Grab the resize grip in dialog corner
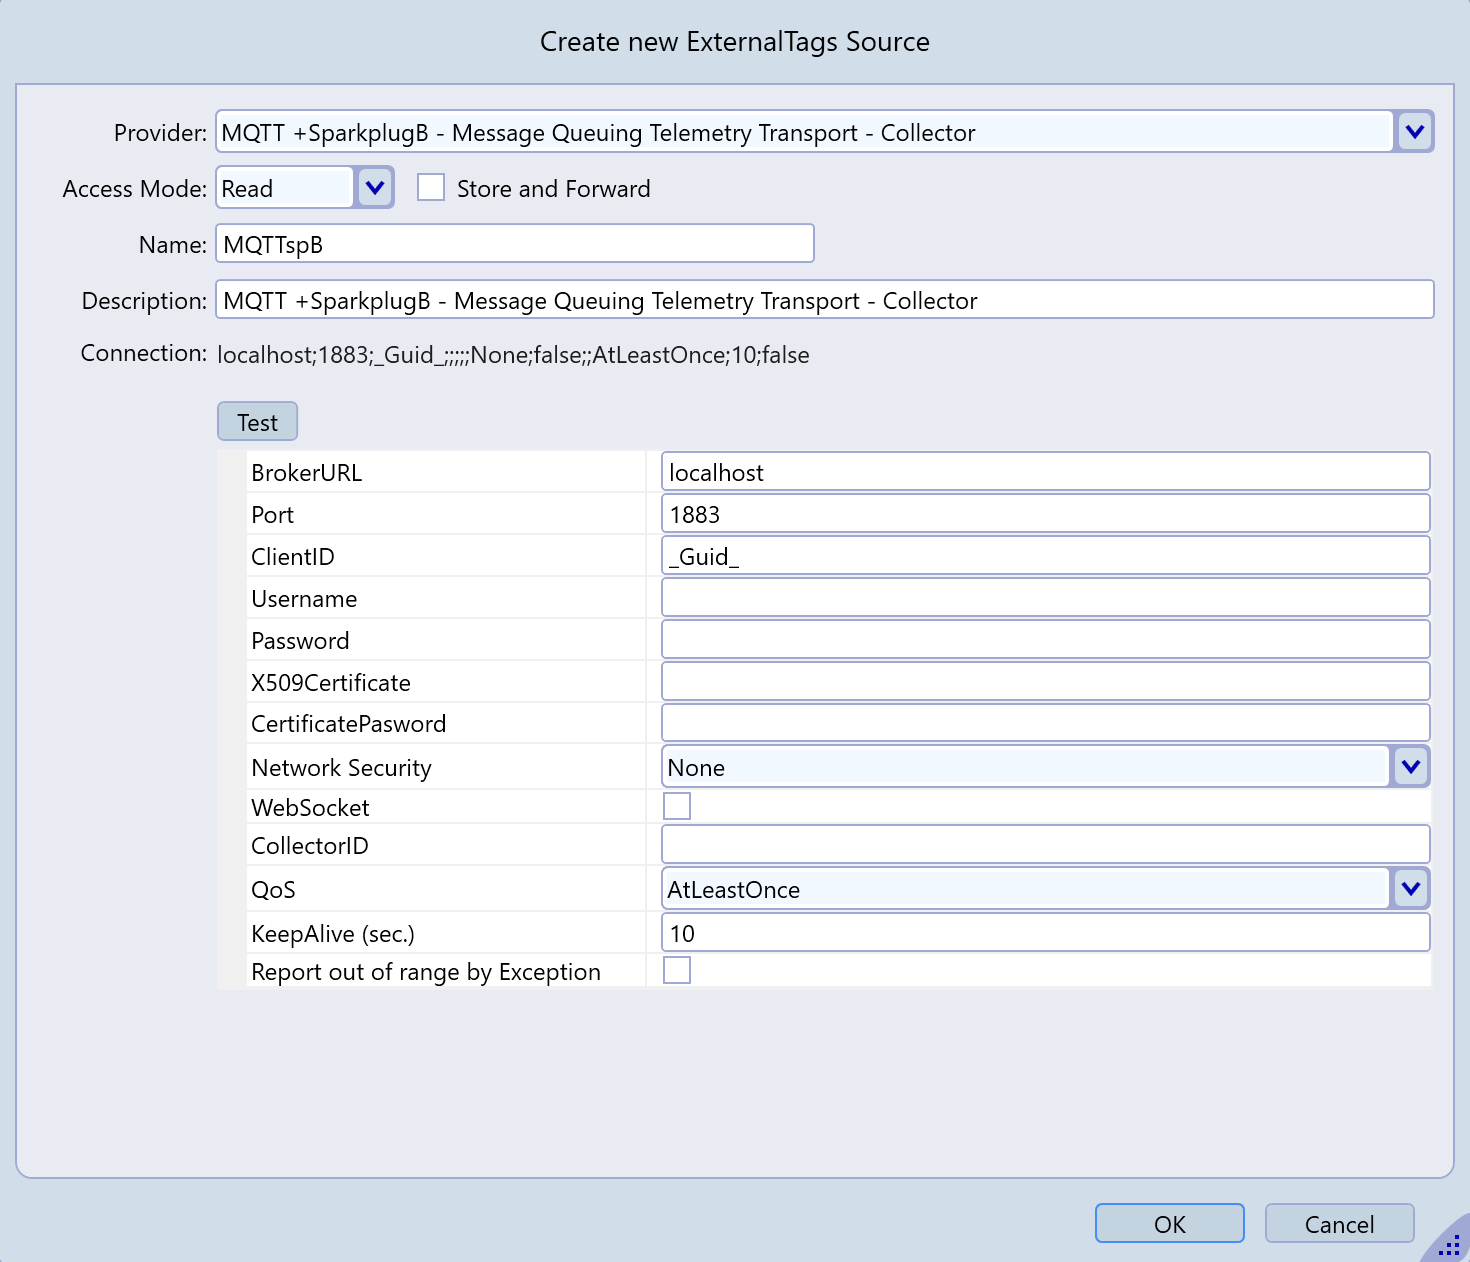The height and width of the screenshot is (1262, 1470). tap(1449, 1245)
